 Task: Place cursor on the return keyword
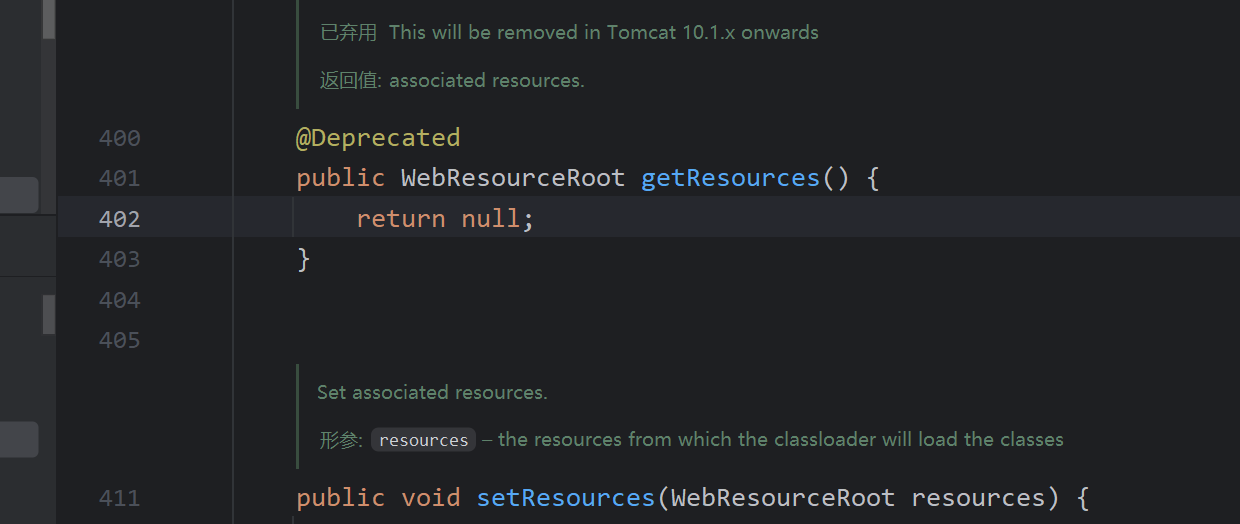[400, 218]
